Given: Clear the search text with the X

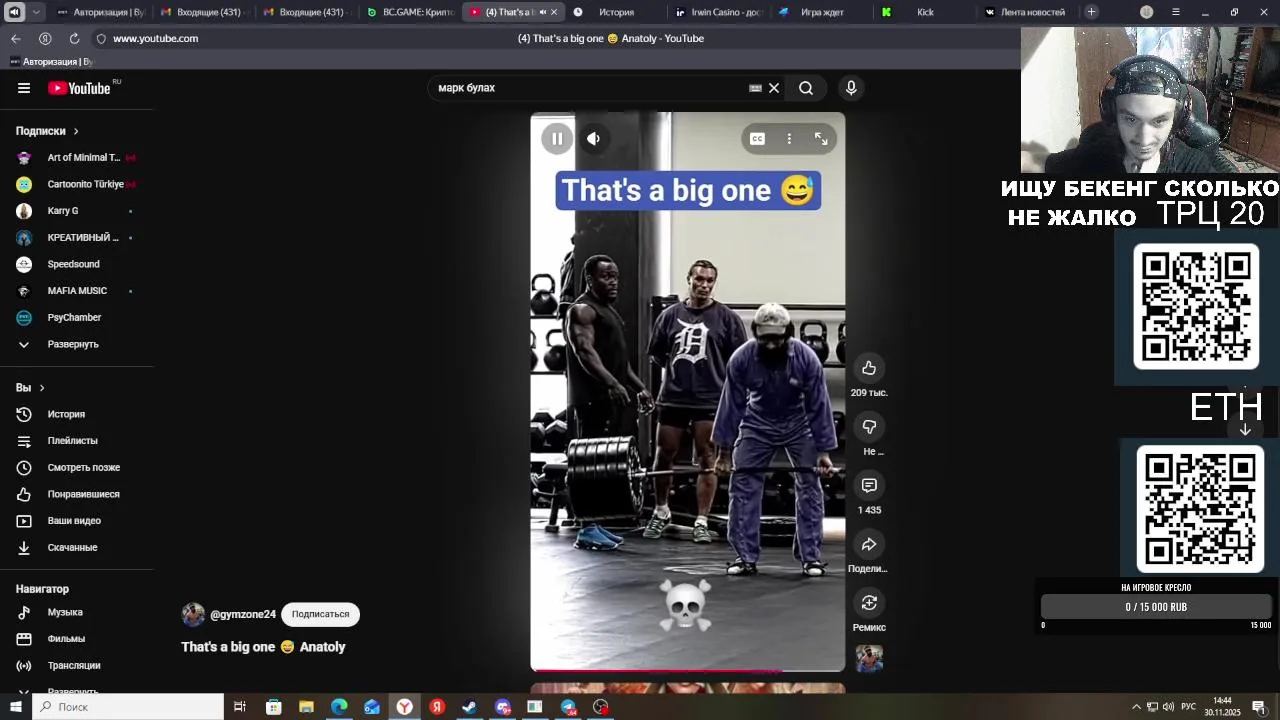Looking at the screenshot, I should (774, 88).
